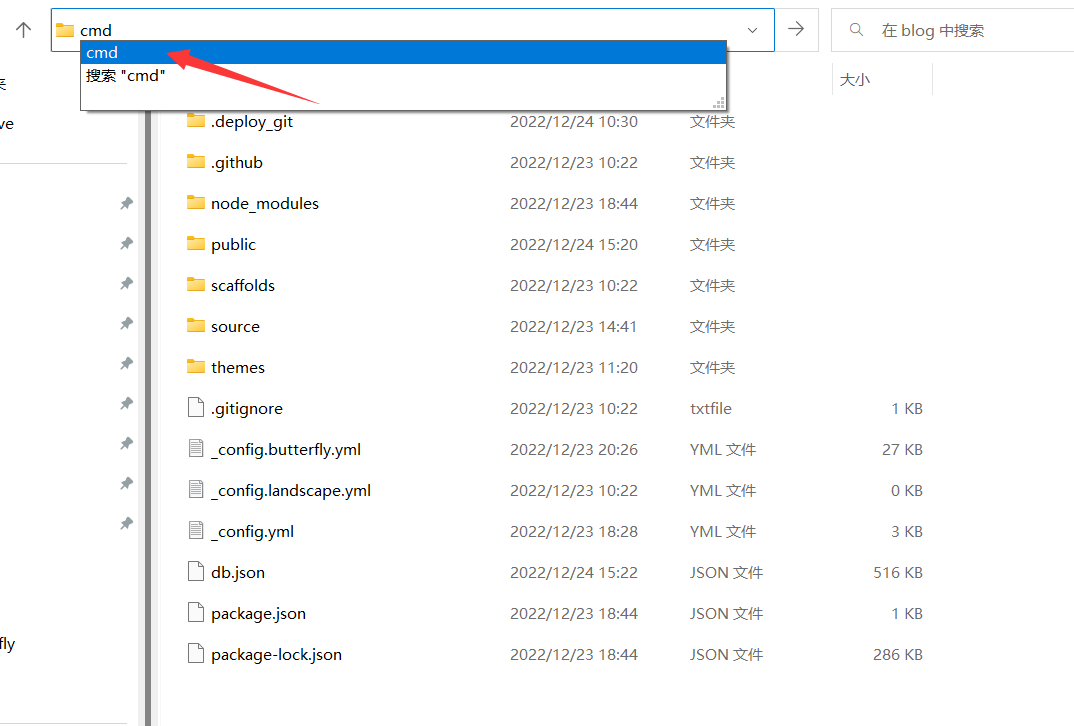
Task: Click the address bar text field containing cmd
Action: pyautogui.click(x=400, y=30)
